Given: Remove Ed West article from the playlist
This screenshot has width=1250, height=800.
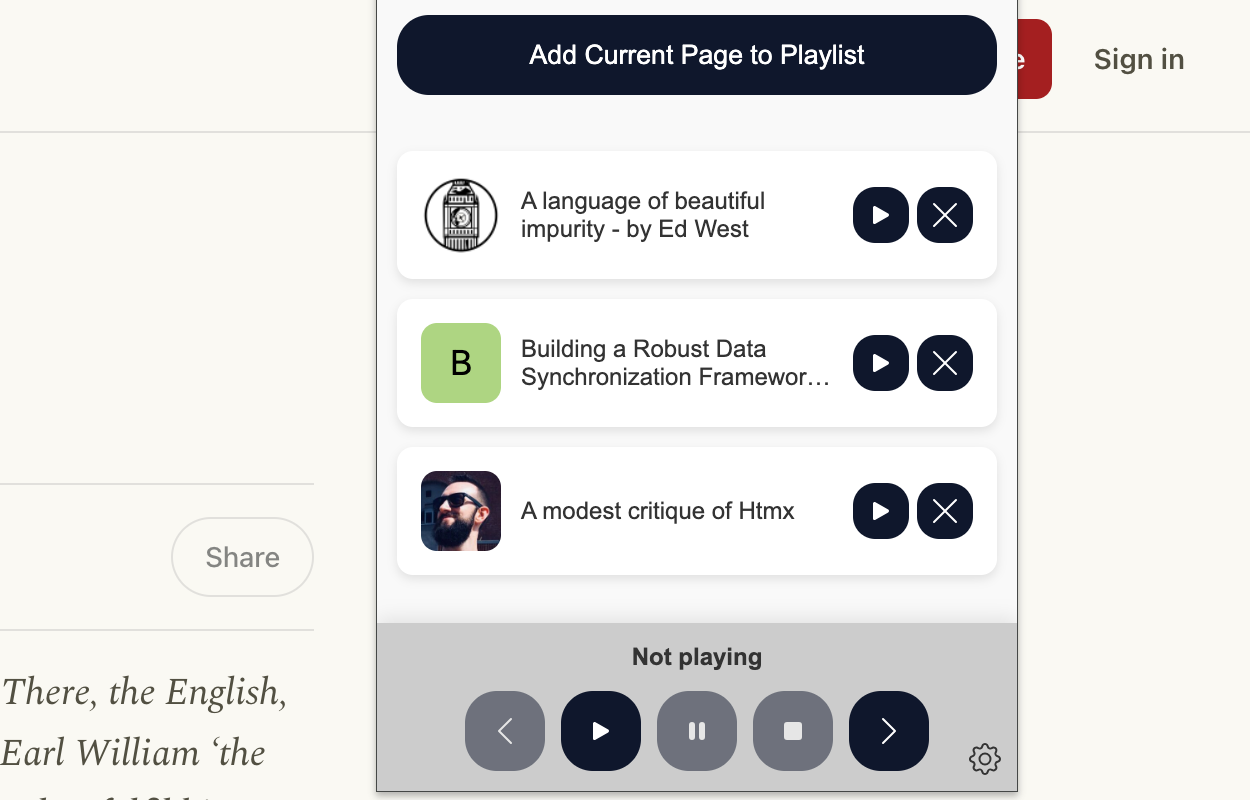Looking at the screenshot, I should point(945,214).
